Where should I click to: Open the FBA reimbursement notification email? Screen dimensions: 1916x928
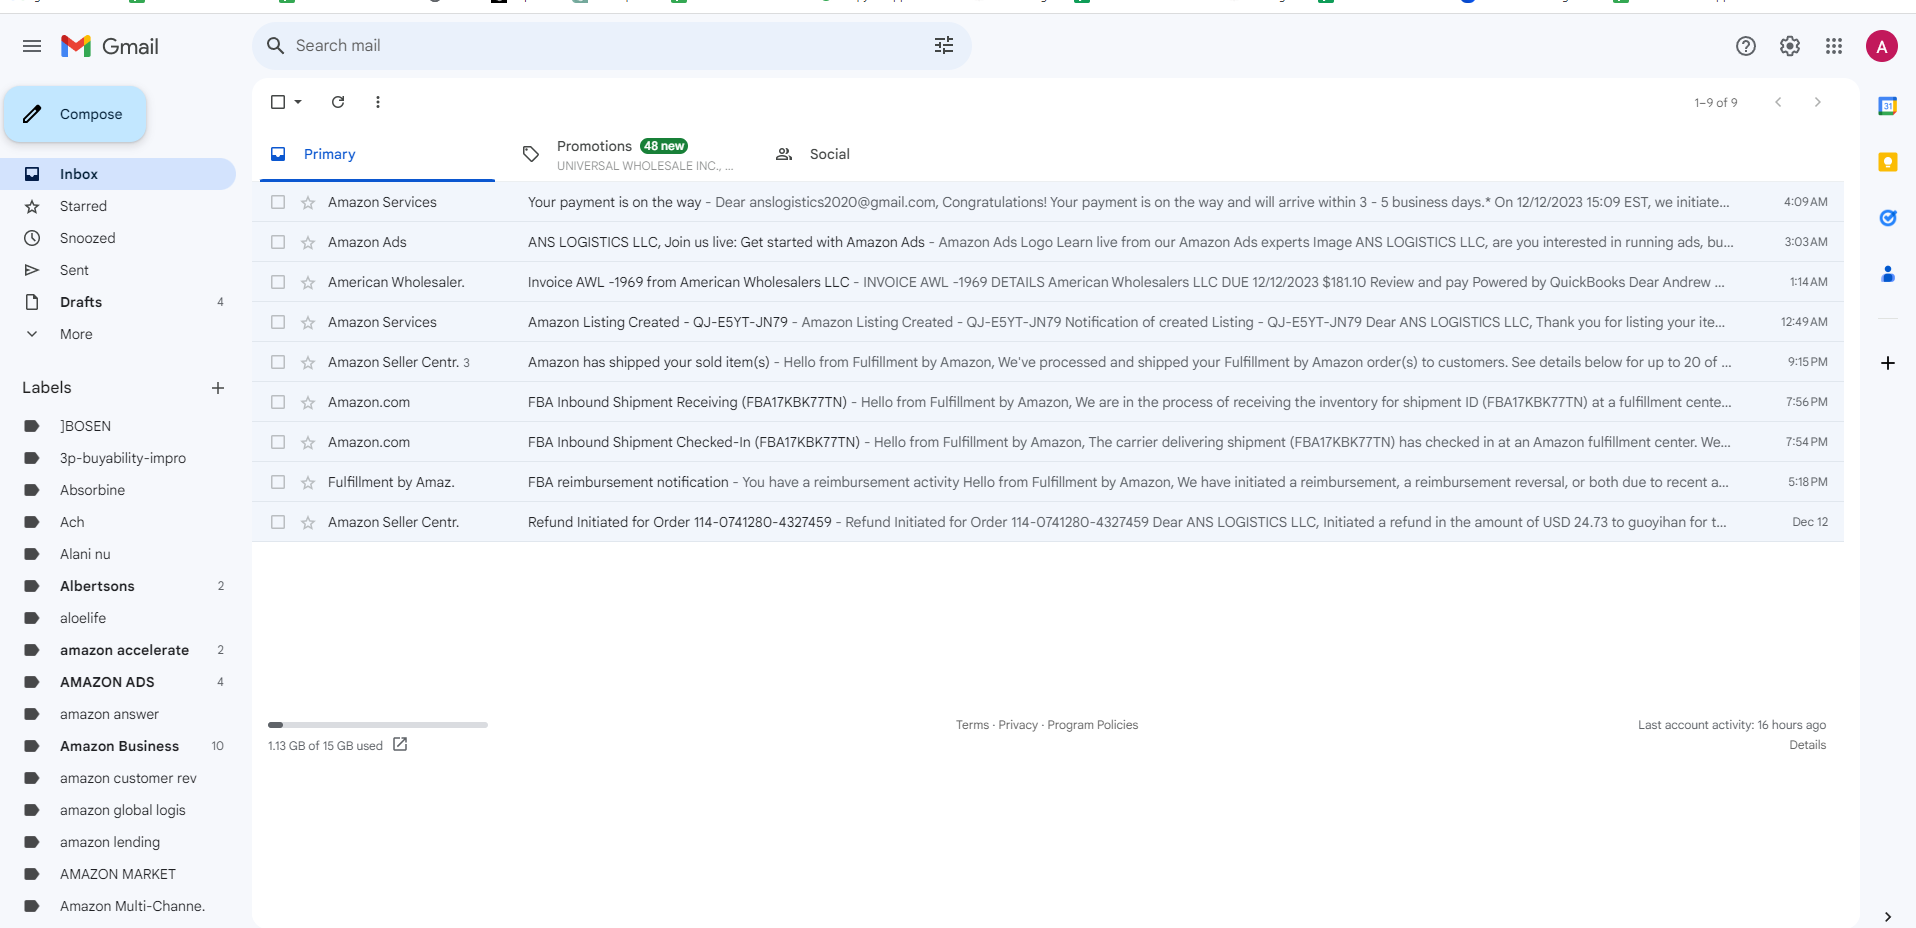(1048, 482)
